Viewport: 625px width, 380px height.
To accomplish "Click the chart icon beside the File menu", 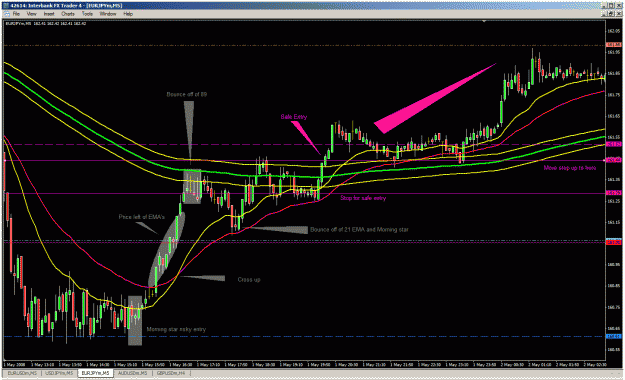I will [7, 14].
